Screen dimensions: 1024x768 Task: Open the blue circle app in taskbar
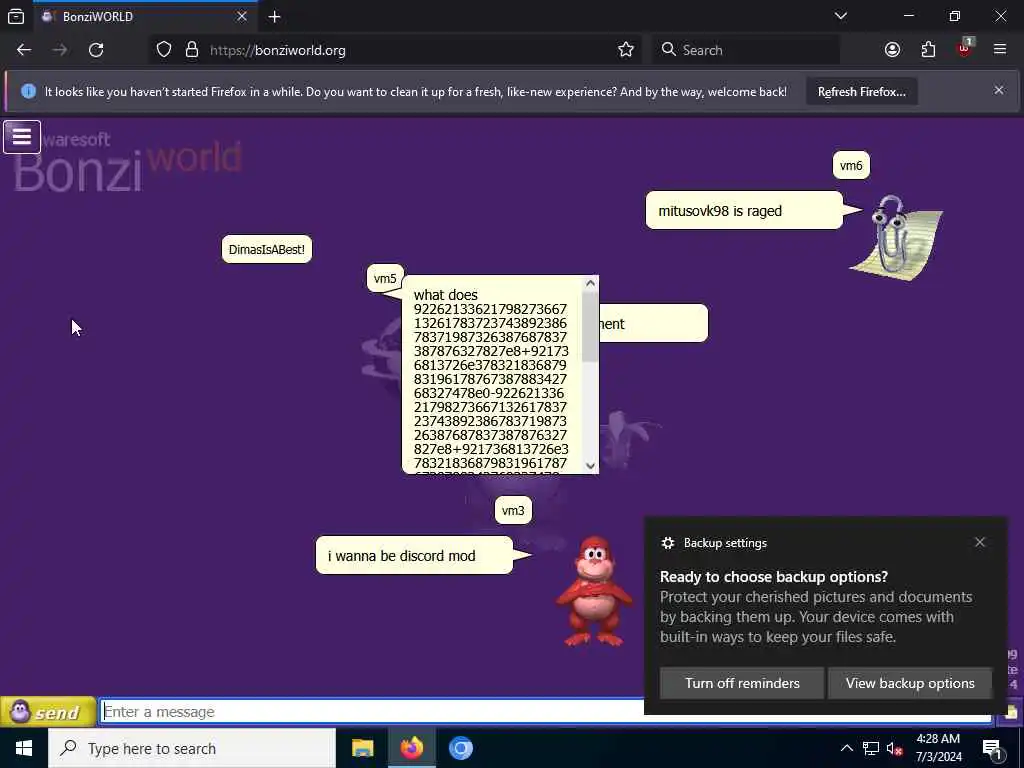[x=460, y=748]
